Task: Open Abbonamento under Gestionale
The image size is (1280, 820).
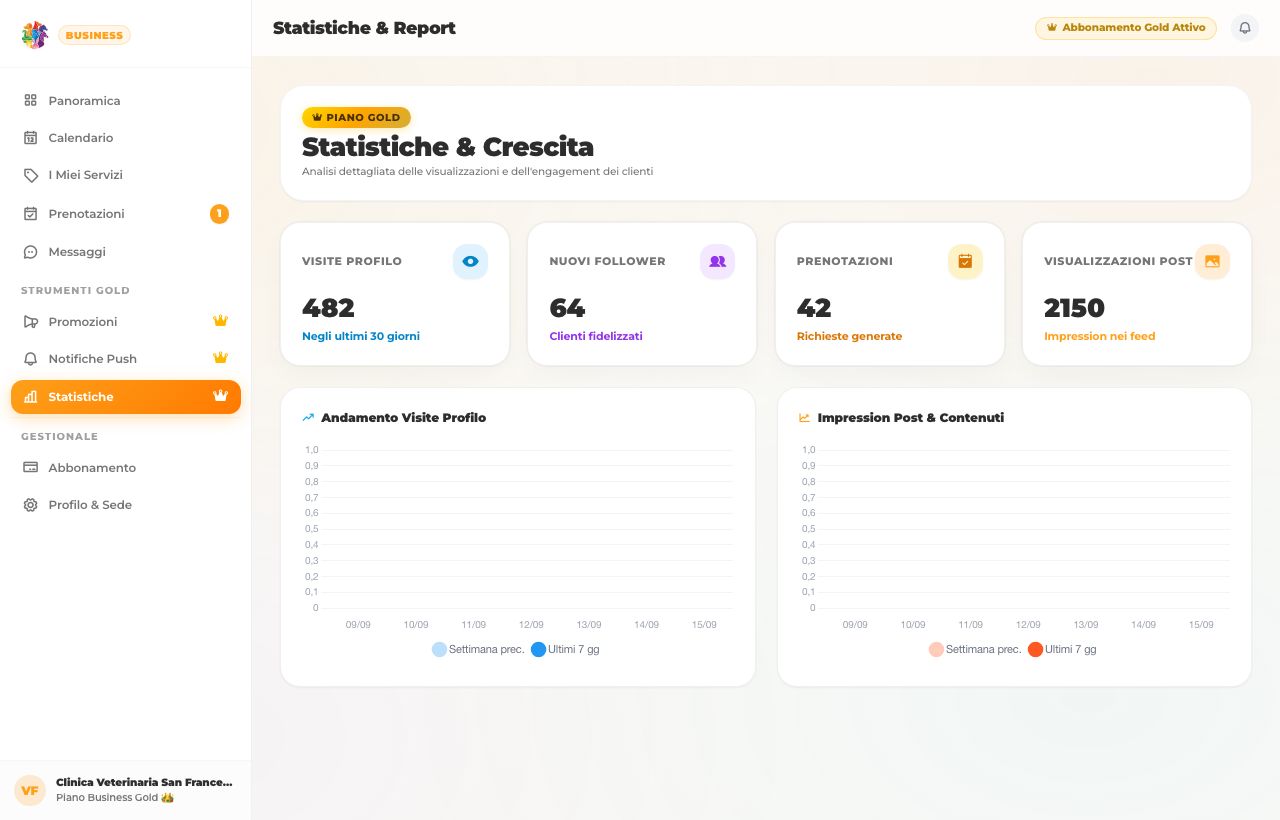Action: click(x=126, y=468)
